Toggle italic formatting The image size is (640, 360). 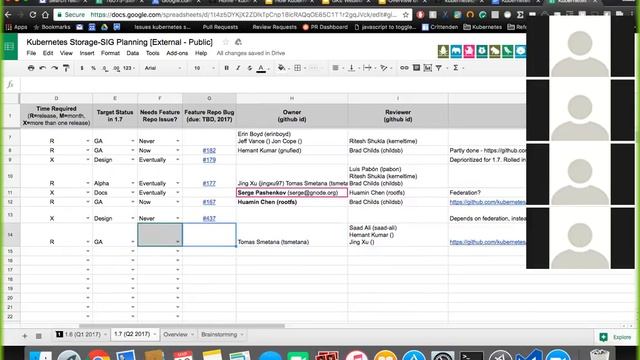[238, 68]
